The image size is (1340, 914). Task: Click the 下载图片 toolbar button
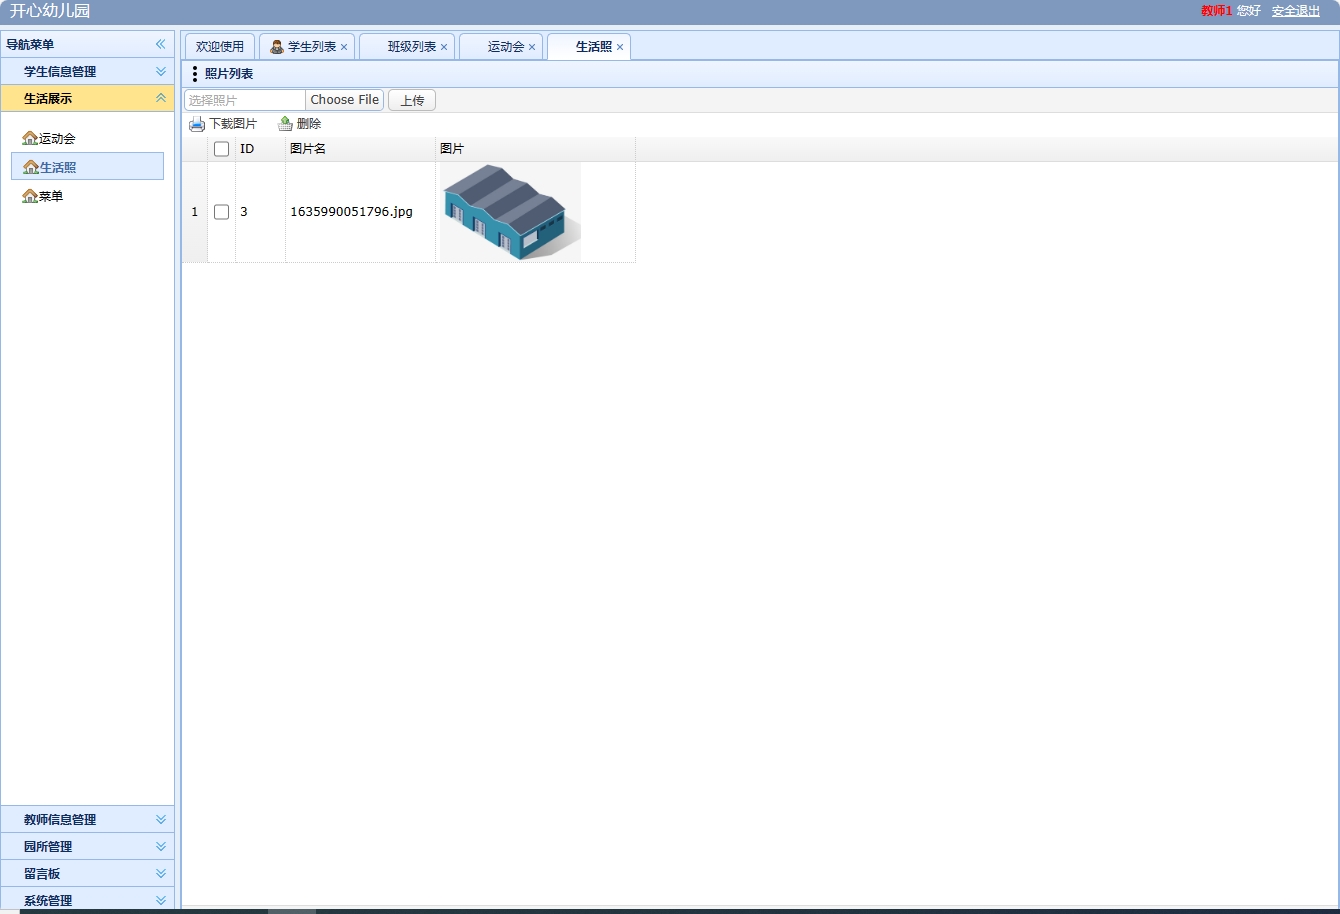(x=223, y=124)
